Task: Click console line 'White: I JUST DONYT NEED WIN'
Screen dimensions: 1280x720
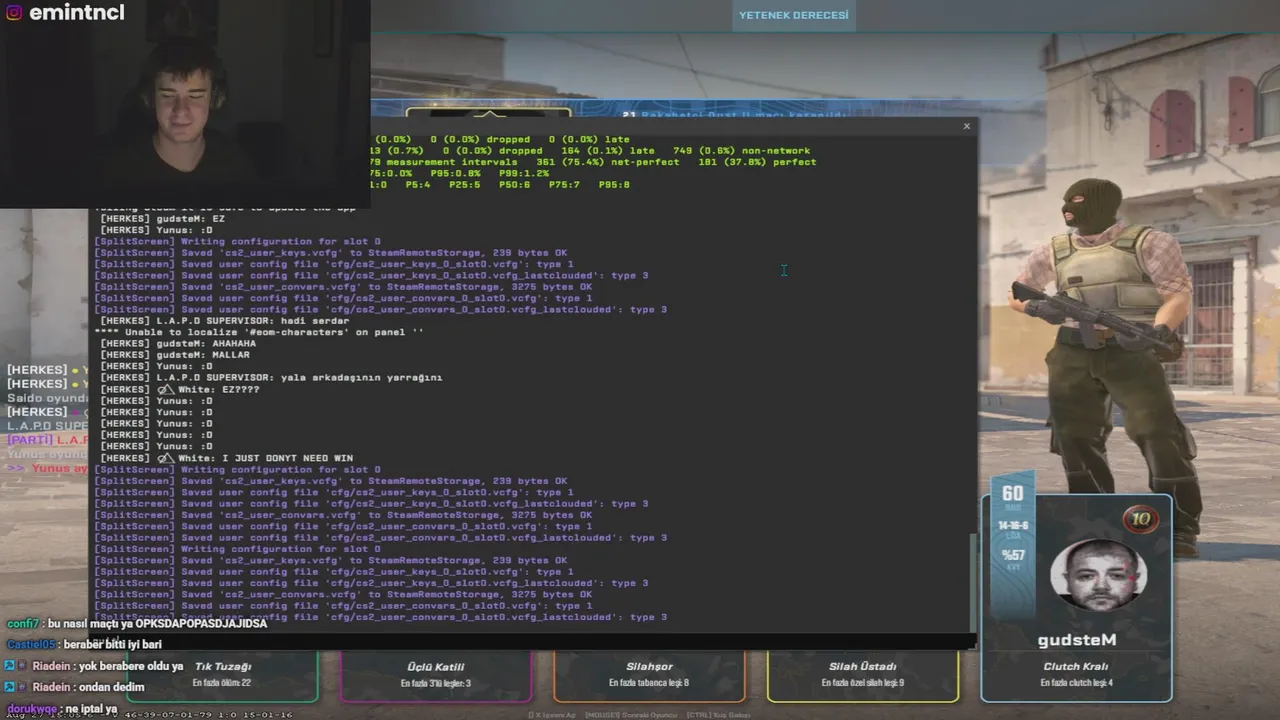Action: coord(226,458)
